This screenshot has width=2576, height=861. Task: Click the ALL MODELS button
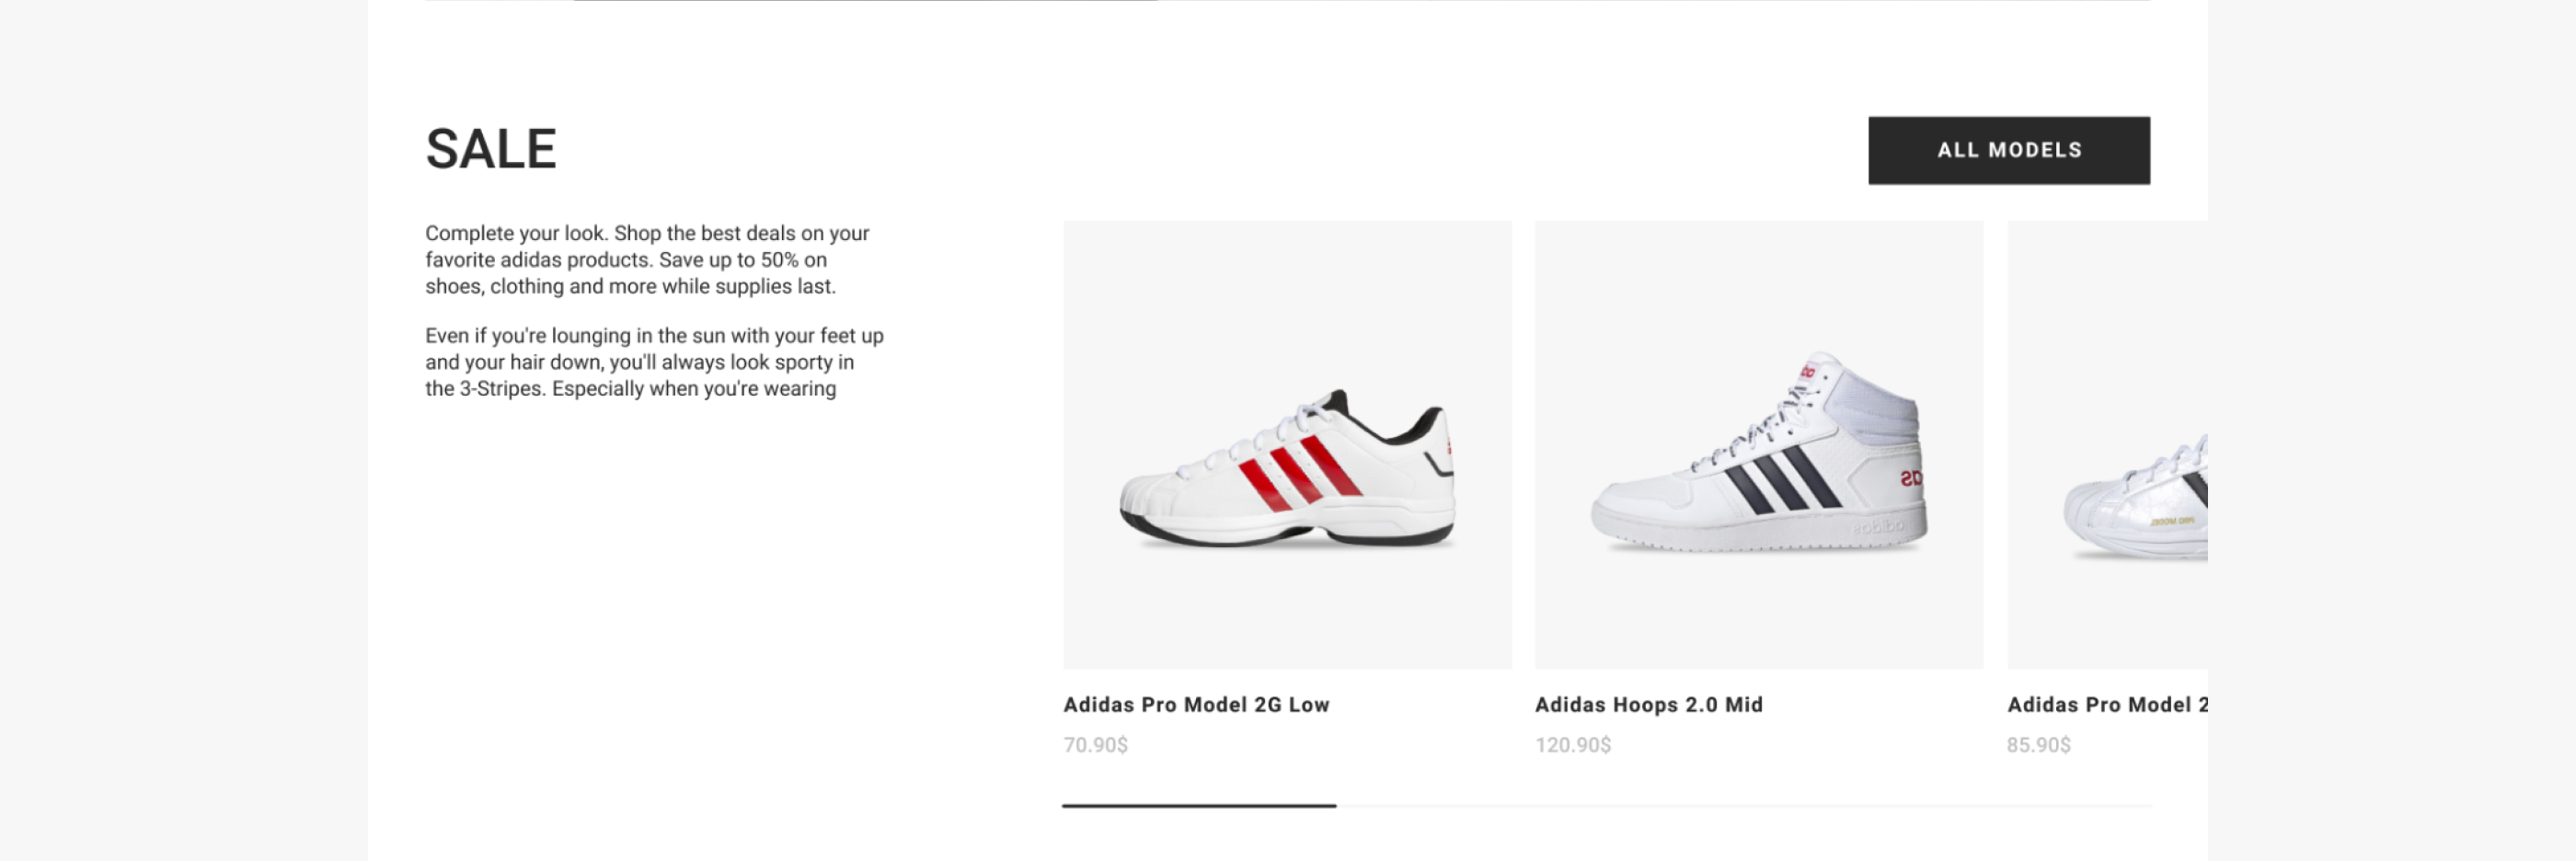click(2008, 150)
